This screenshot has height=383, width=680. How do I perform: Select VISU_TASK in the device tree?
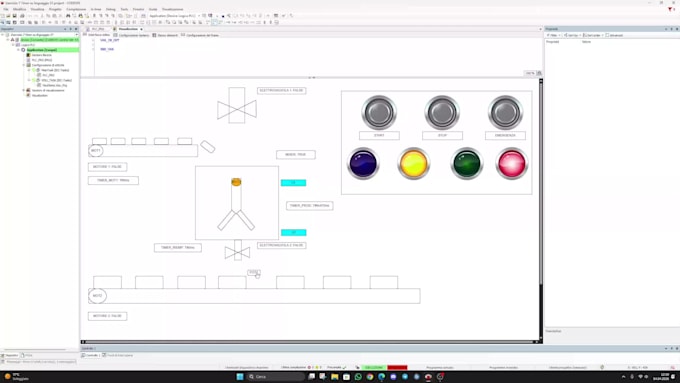(56, 80)
